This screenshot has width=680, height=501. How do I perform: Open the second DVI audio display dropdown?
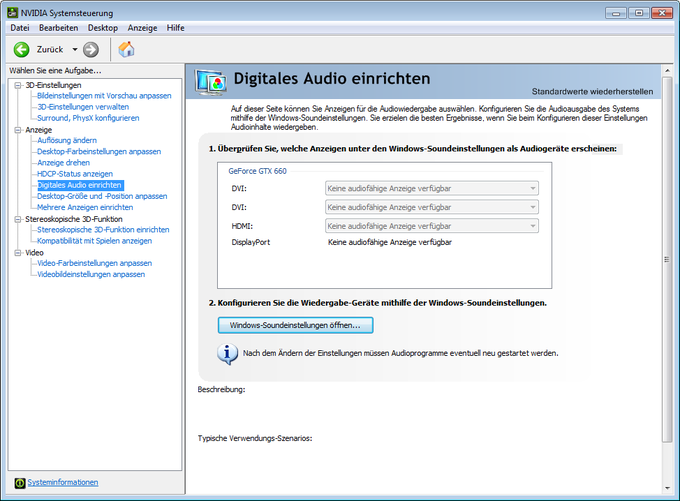click(x=432, y=207)
